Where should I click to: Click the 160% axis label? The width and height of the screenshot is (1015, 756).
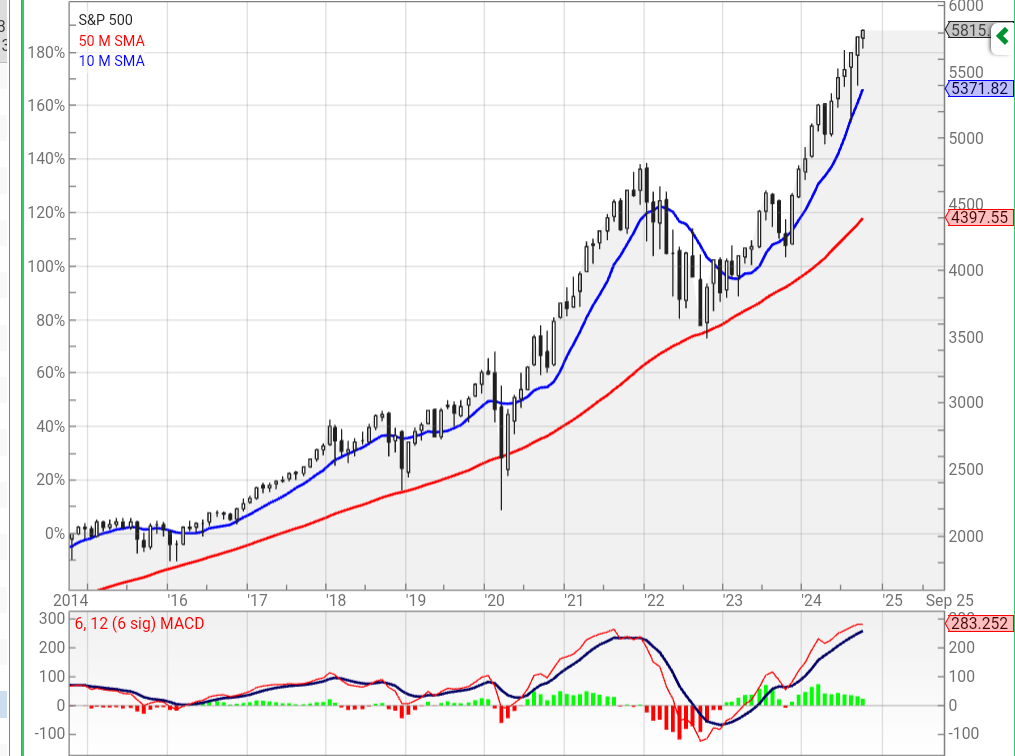point(46,106)
